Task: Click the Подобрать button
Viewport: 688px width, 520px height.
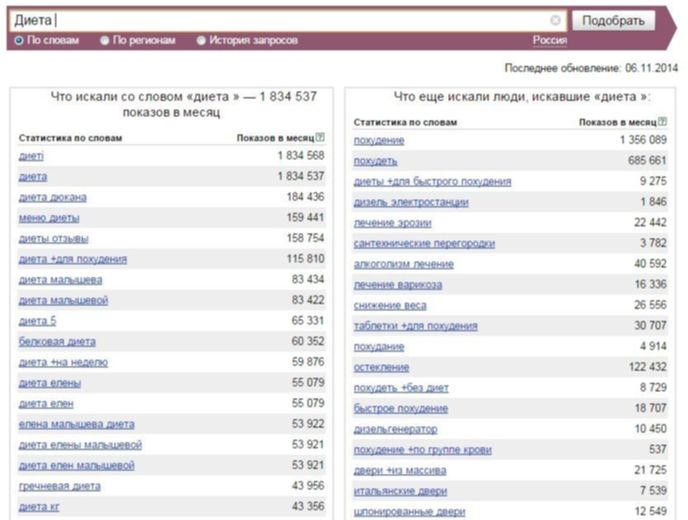Action: [613, 20]
